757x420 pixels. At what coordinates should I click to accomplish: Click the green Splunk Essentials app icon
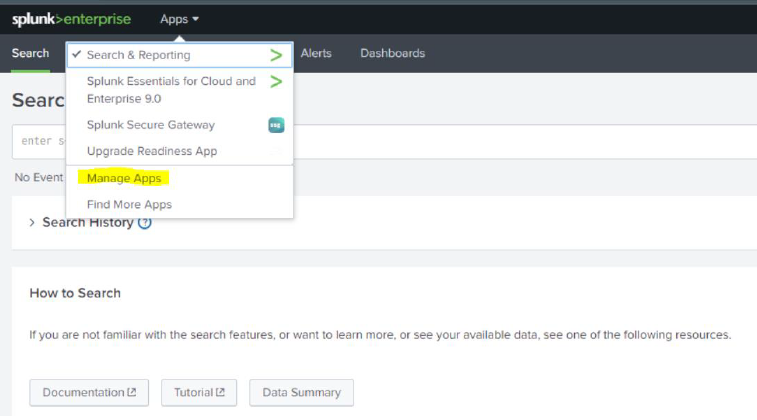(x=276, y=81)
